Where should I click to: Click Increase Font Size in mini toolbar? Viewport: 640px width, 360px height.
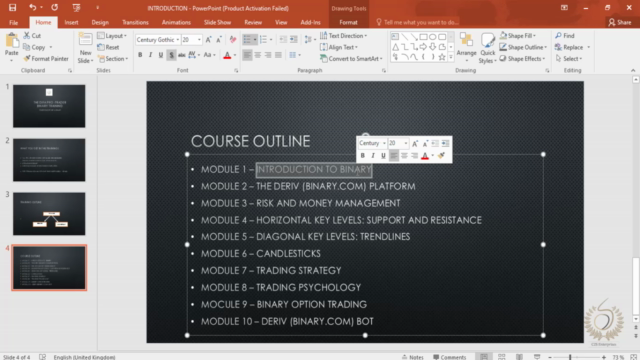click(415, 143)
